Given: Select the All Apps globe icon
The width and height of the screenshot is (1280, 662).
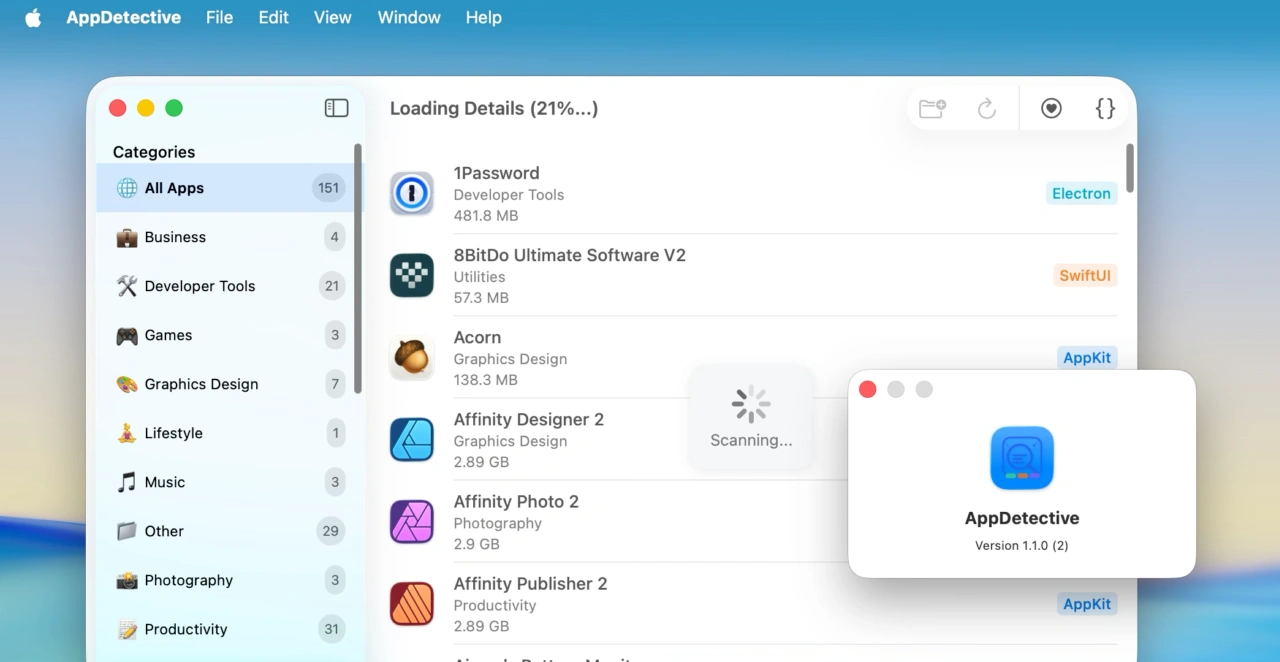Looking at the screenshot, I should (126, 188).
